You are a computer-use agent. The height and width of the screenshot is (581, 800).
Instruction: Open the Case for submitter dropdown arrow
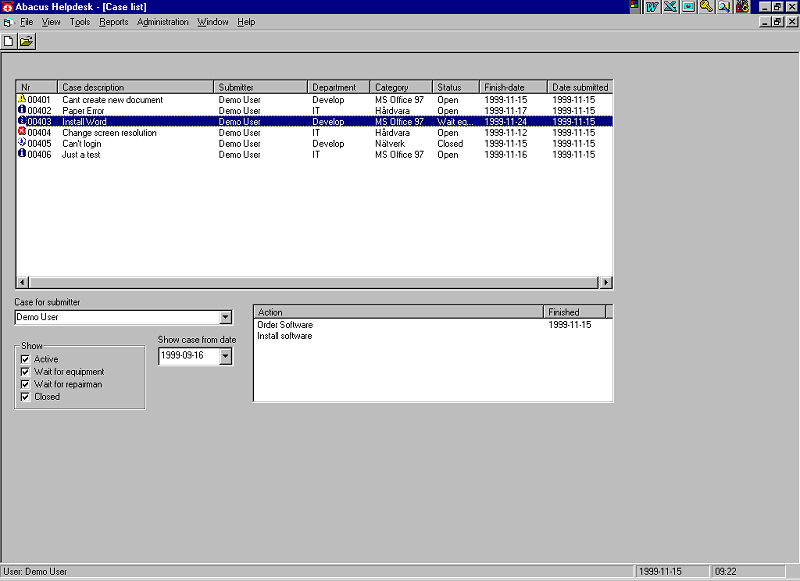point(226,317)
